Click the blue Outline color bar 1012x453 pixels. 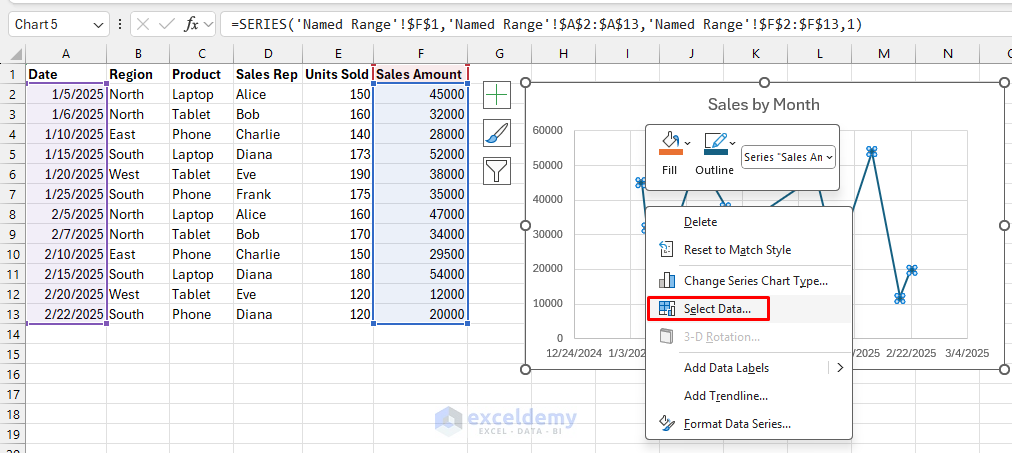[x=715, y=152]
